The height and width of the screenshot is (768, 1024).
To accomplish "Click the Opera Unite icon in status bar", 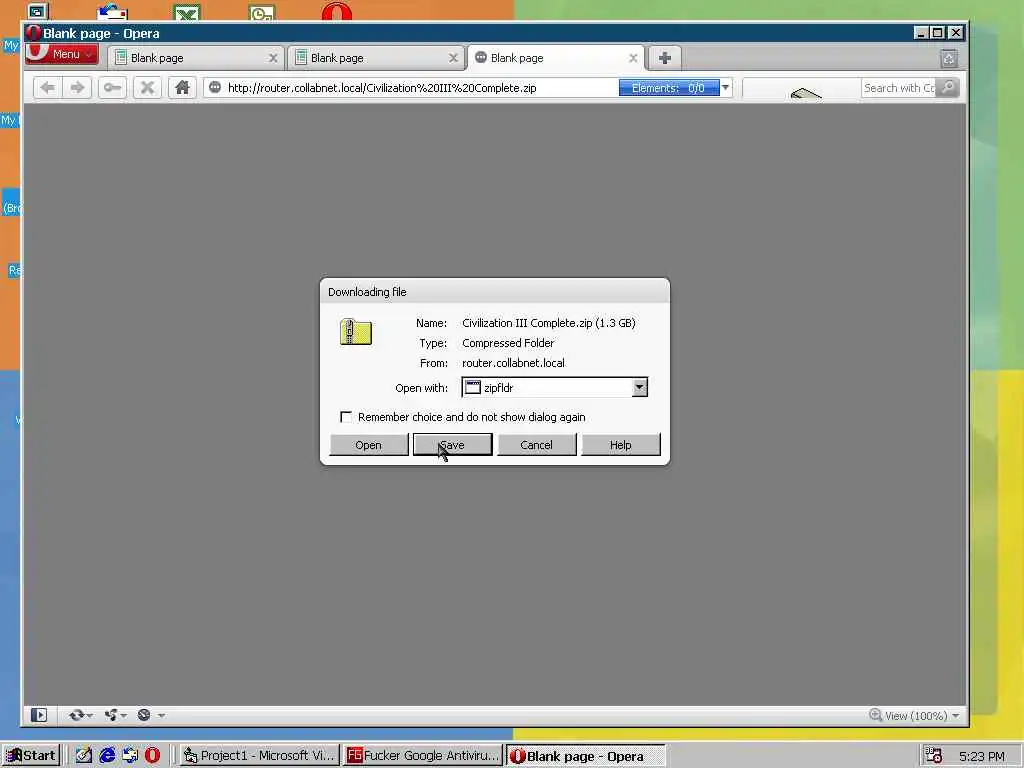I will click(x=111, y=715).
